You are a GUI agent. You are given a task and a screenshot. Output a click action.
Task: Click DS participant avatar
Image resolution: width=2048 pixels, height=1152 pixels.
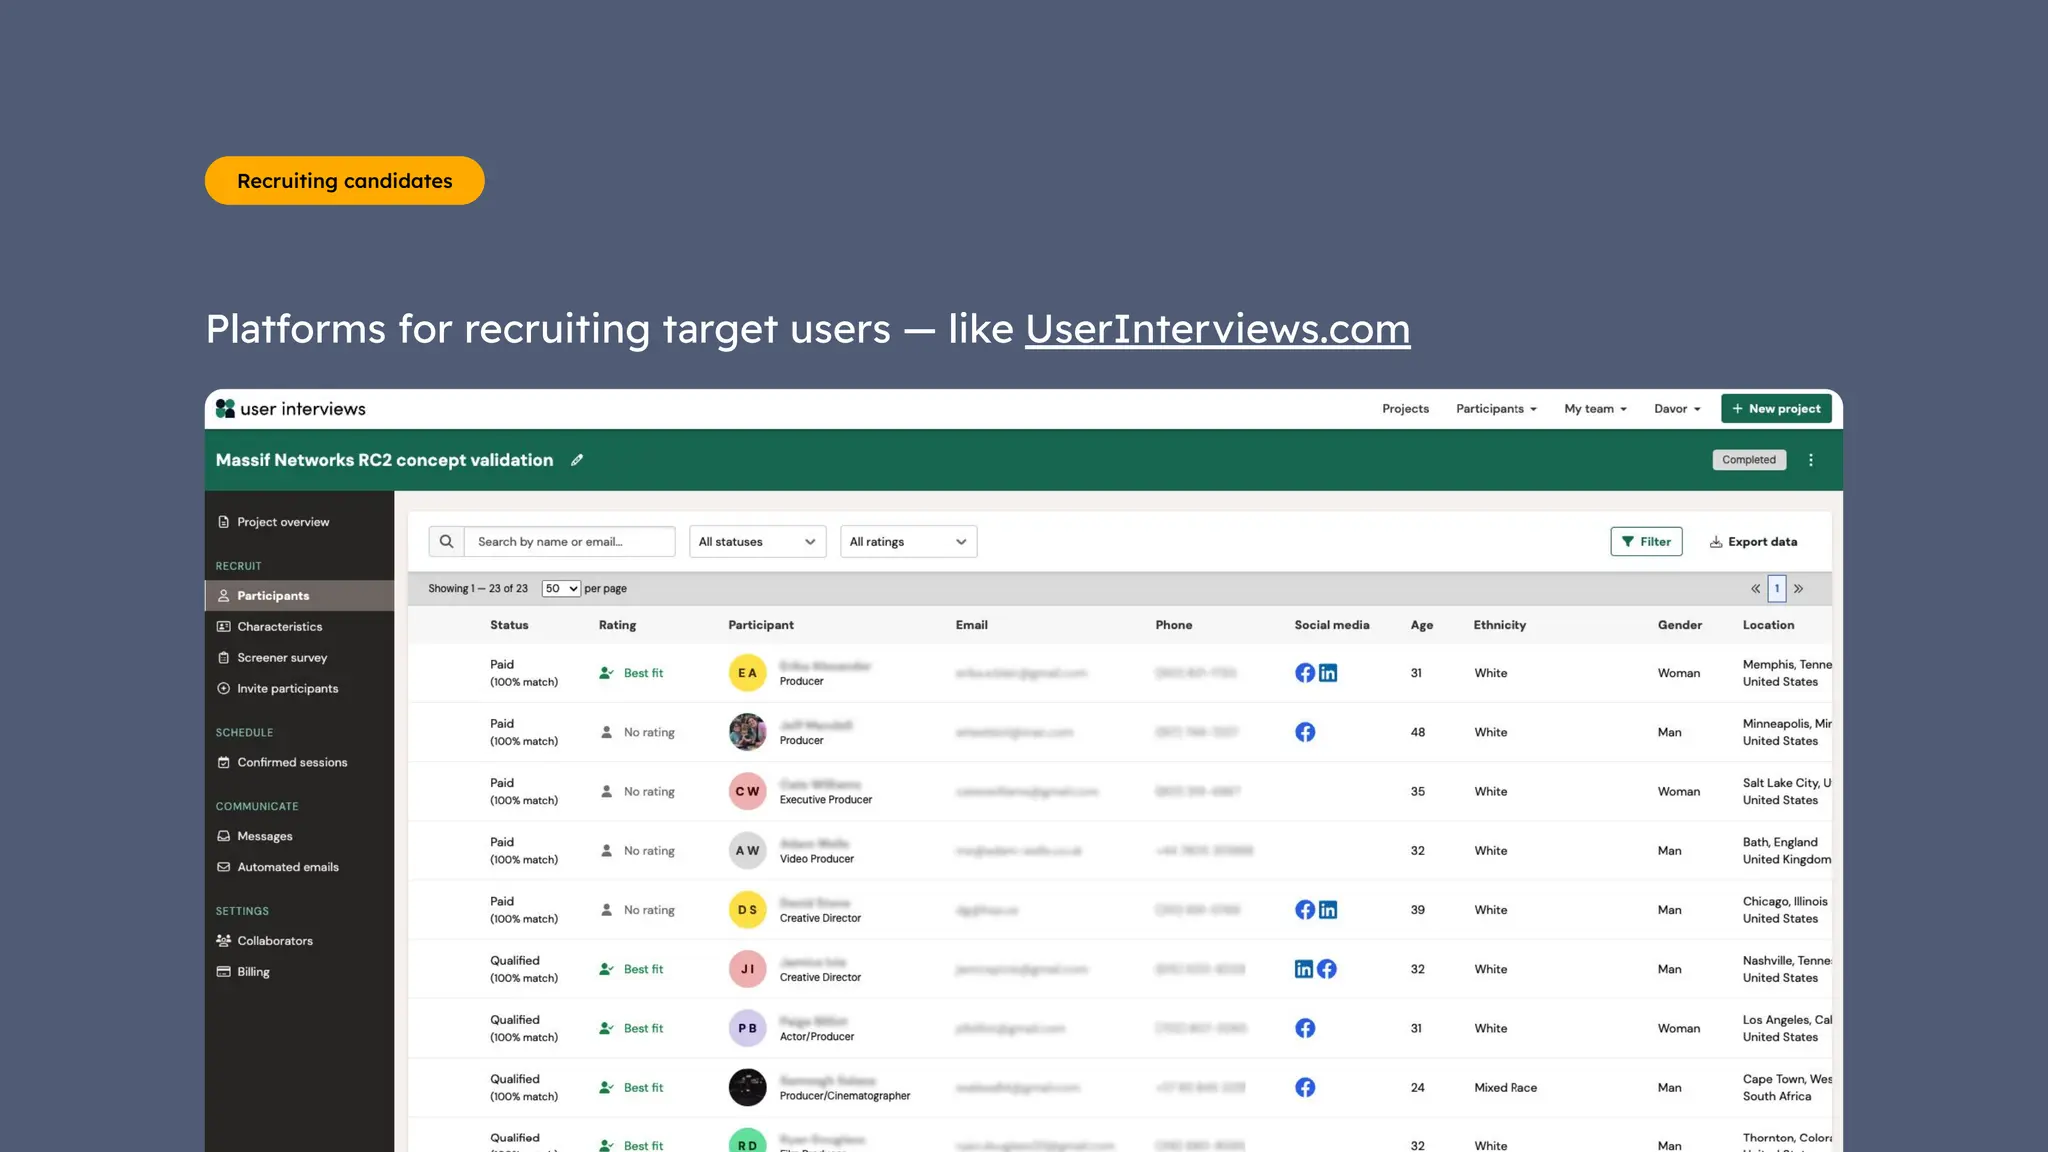click(x=747, y=910)
